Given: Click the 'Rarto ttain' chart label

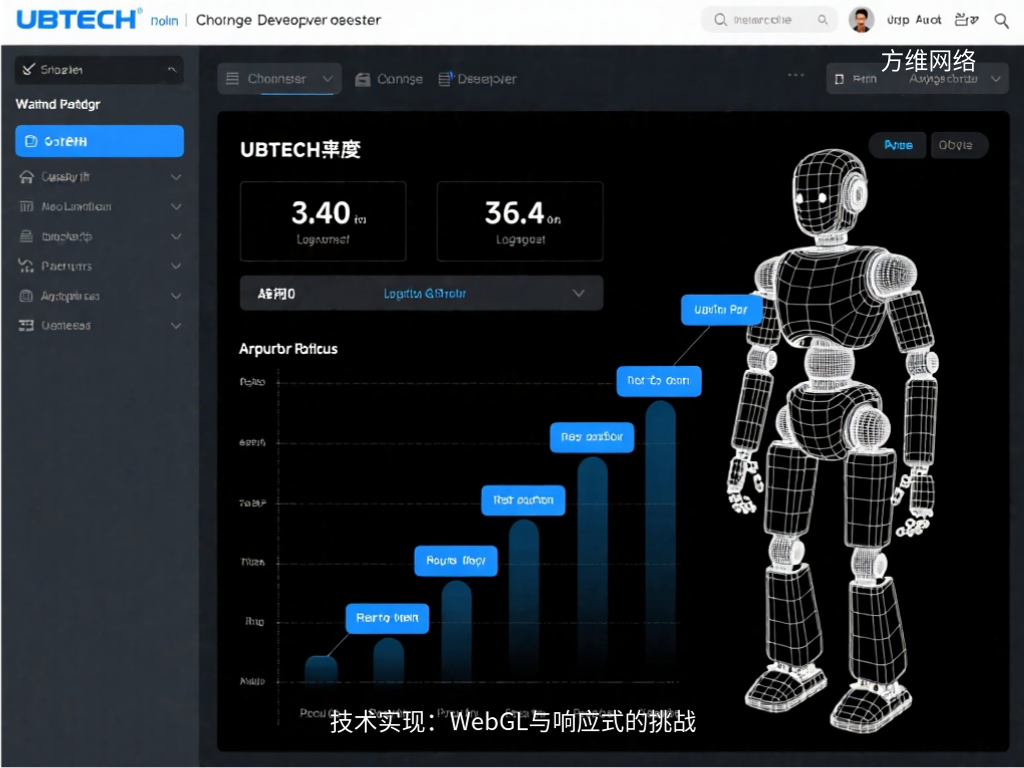Looking at the screenshot, I should point(387,618).
